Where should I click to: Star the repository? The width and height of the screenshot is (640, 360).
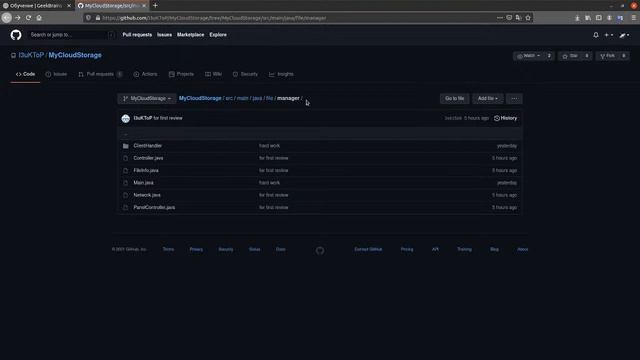click(570, 56)
